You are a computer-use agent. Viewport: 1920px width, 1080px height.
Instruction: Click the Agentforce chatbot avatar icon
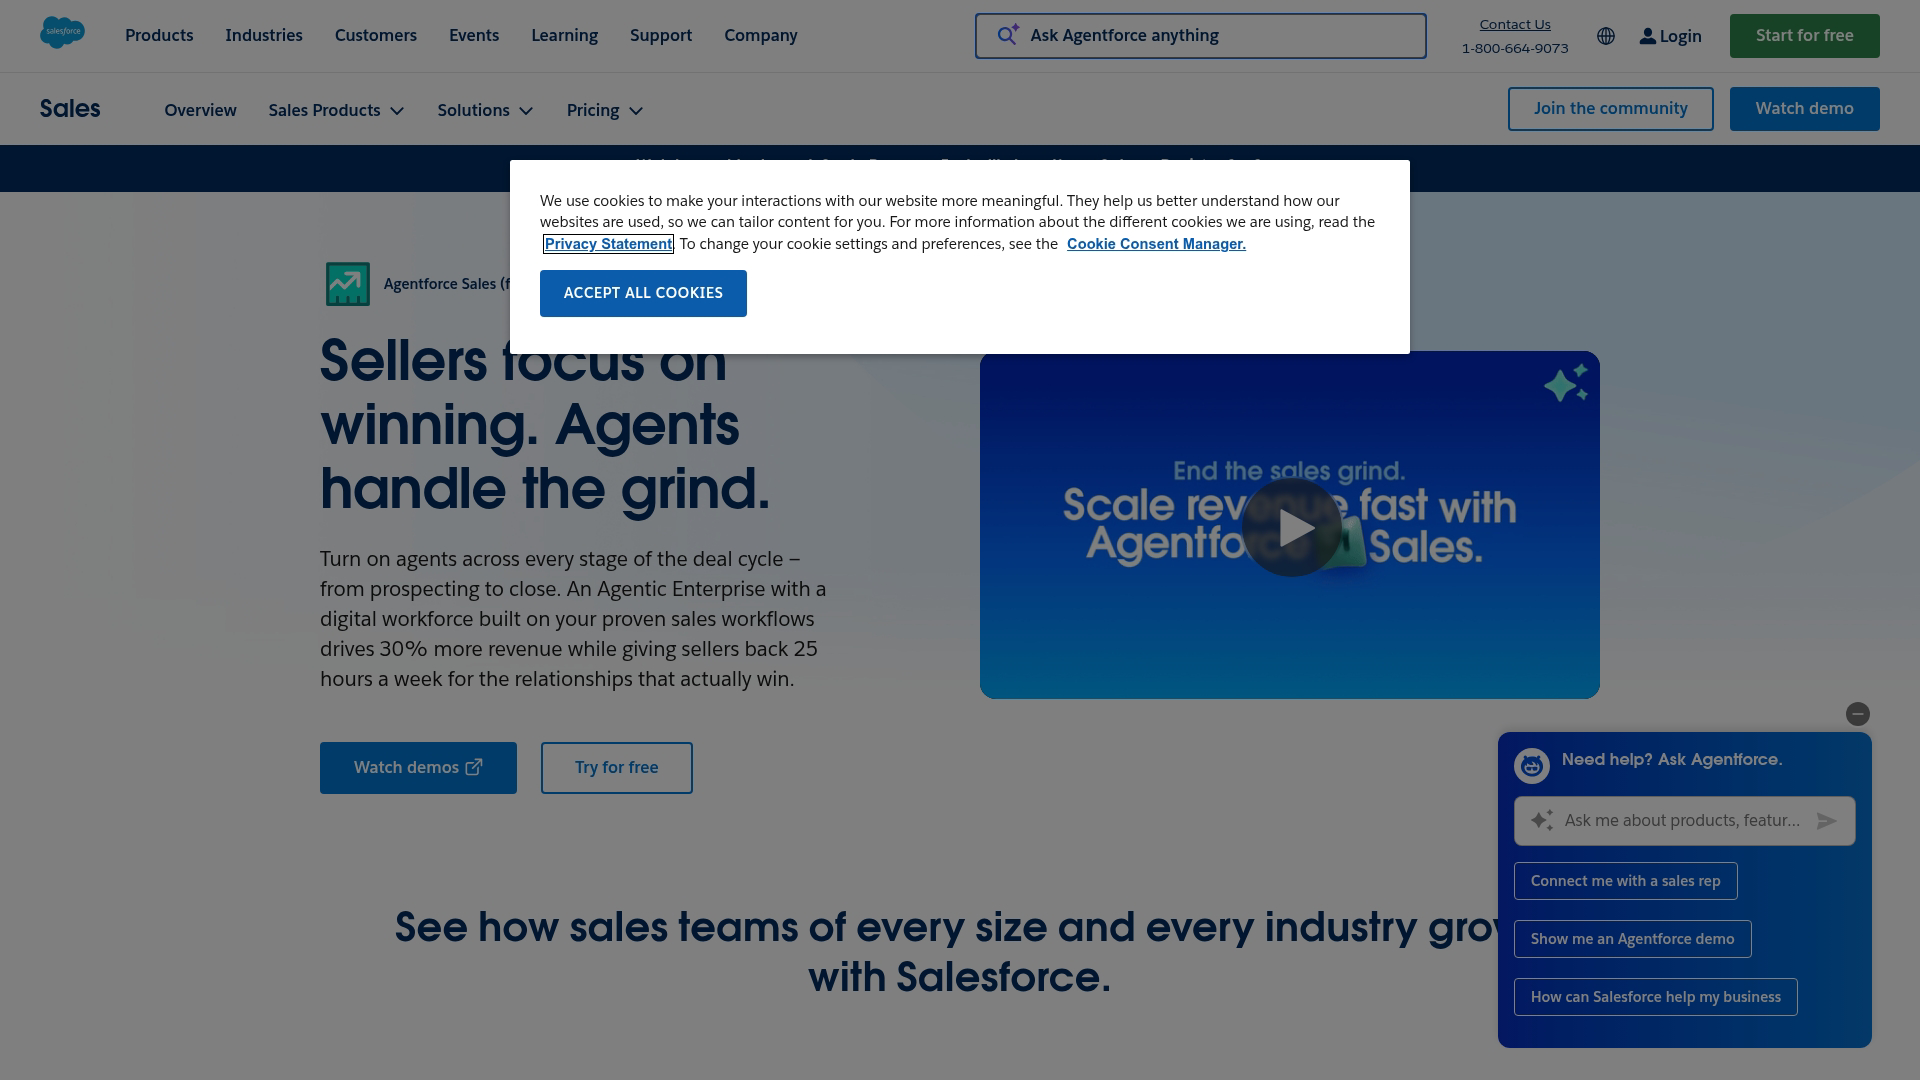tap(1531, 764)
